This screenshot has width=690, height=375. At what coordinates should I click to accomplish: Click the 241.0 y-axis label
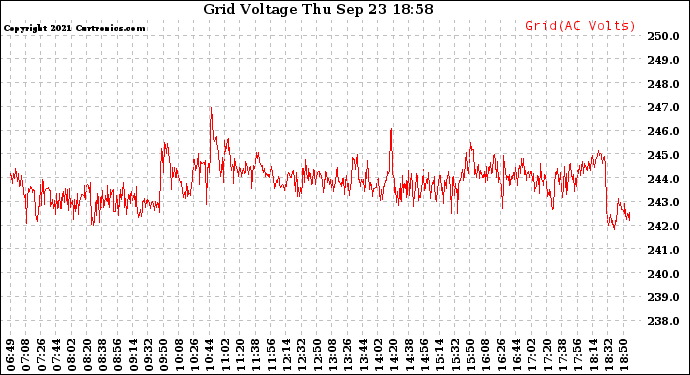(x=663, y=250)
